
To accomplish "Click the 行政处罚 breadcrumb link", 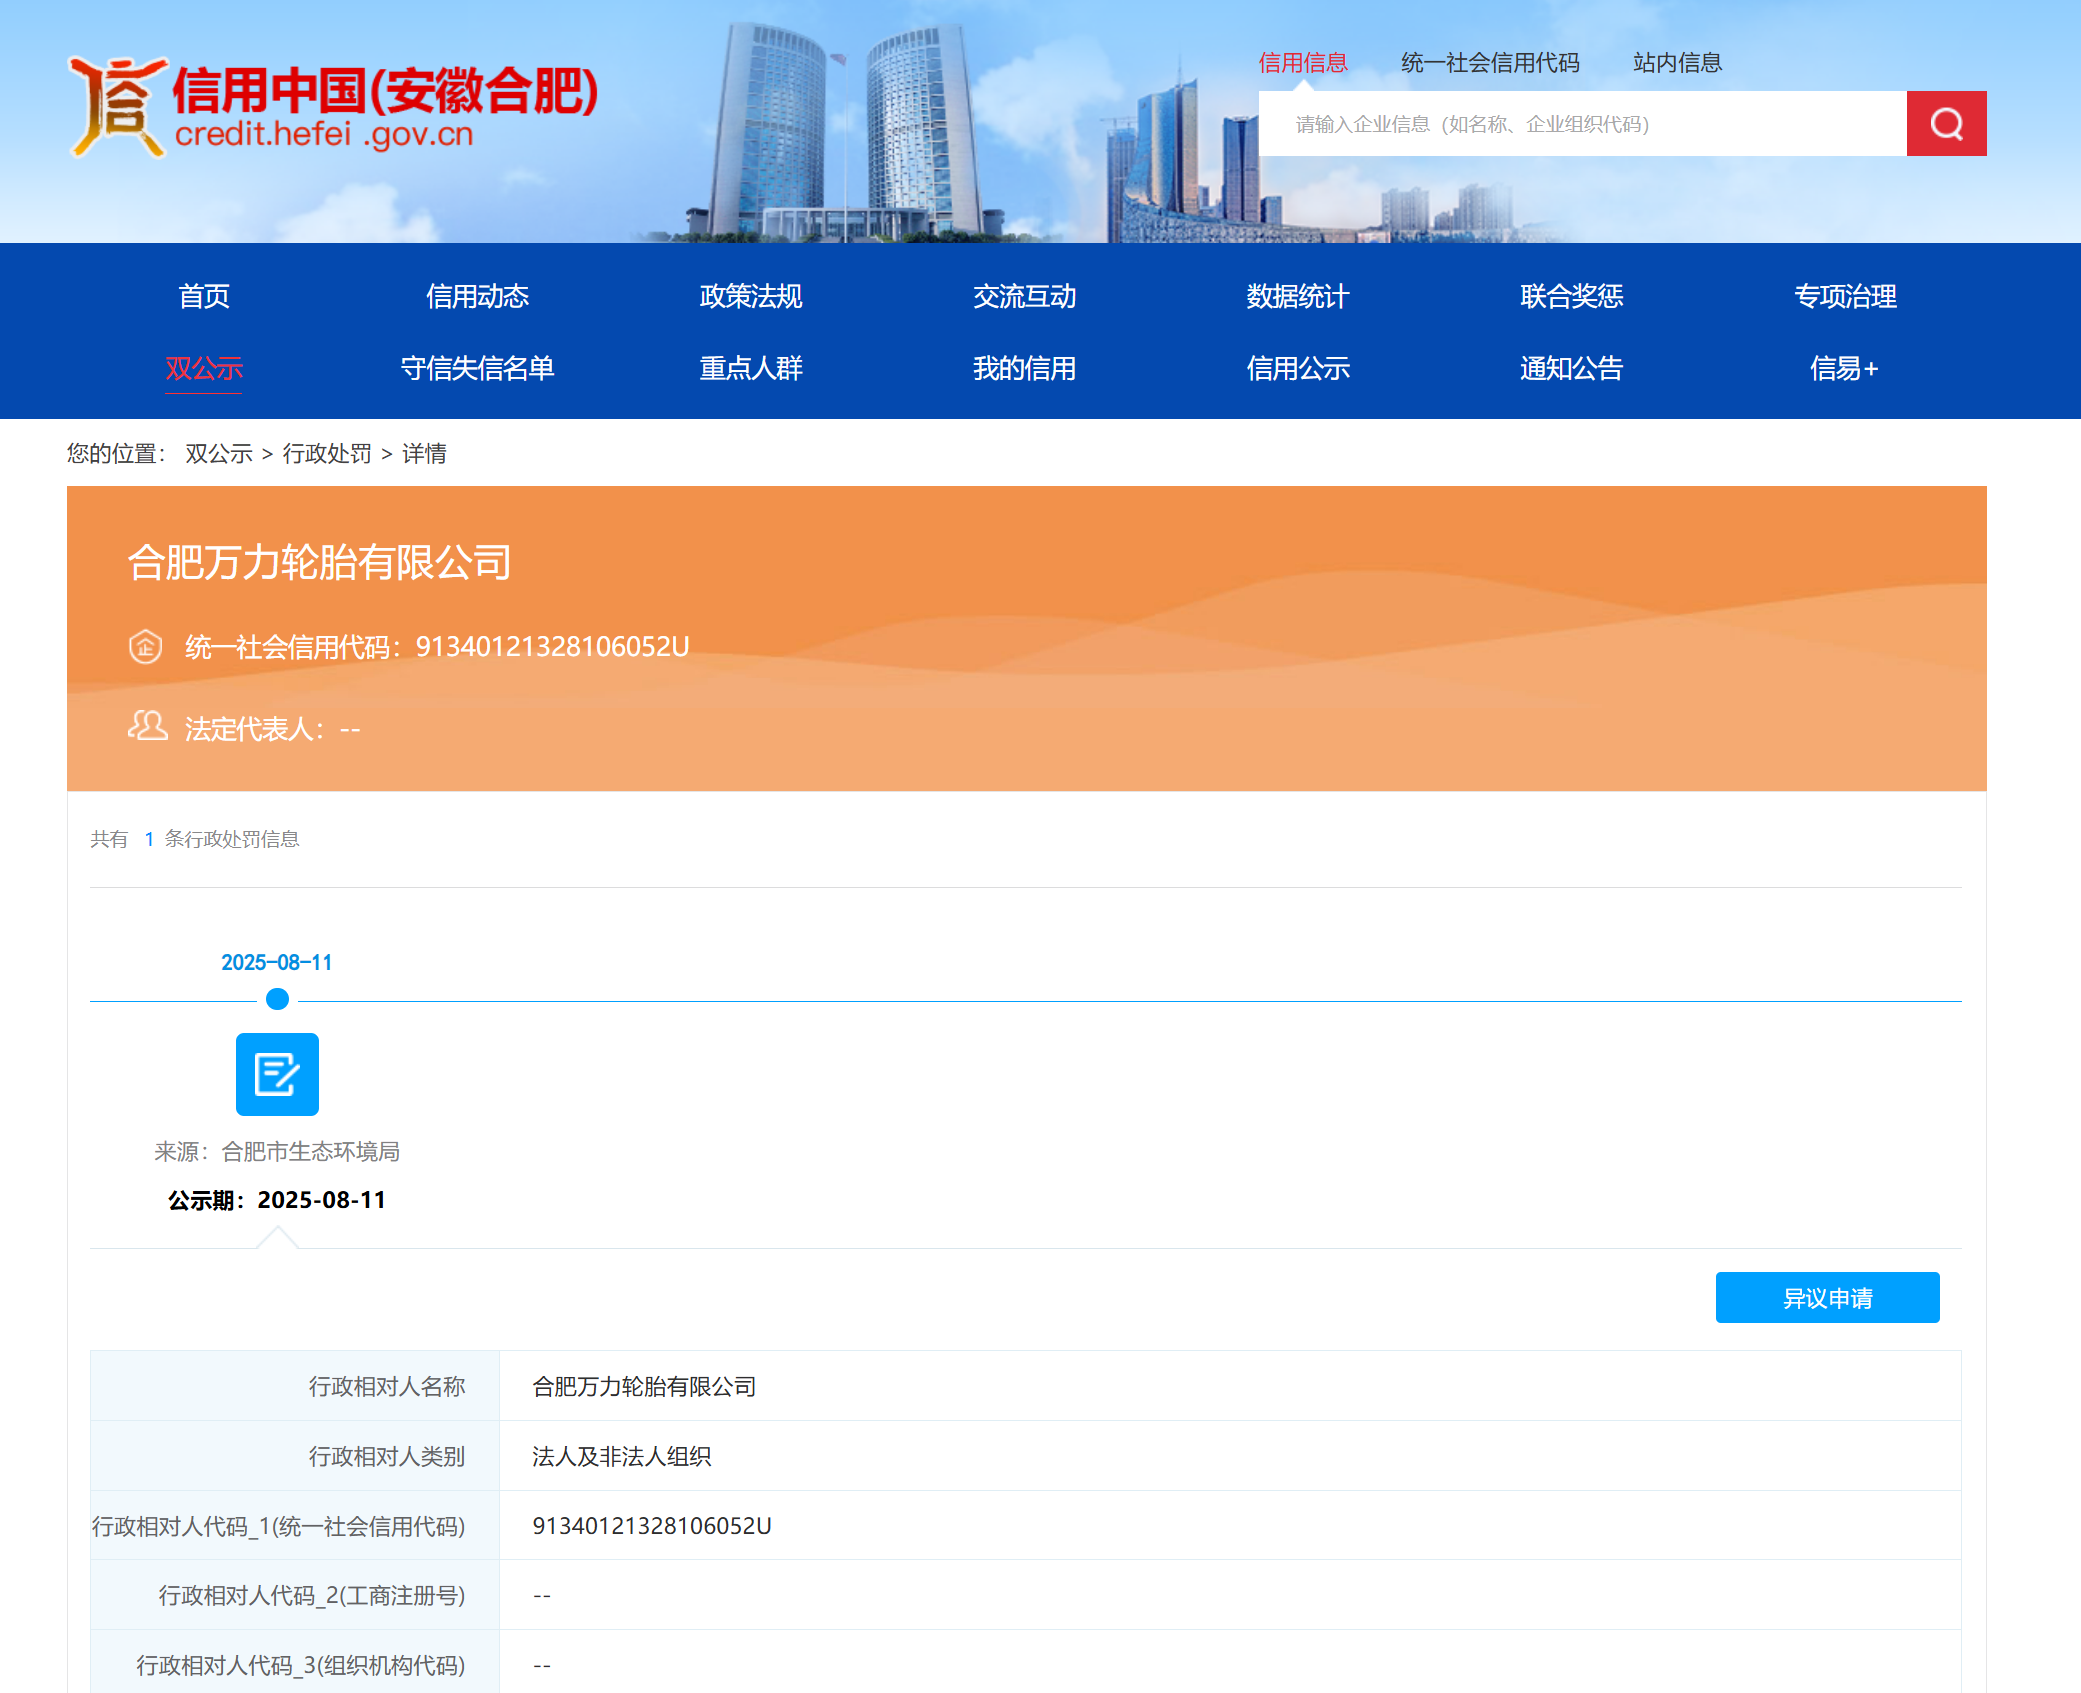I will 327,453.
